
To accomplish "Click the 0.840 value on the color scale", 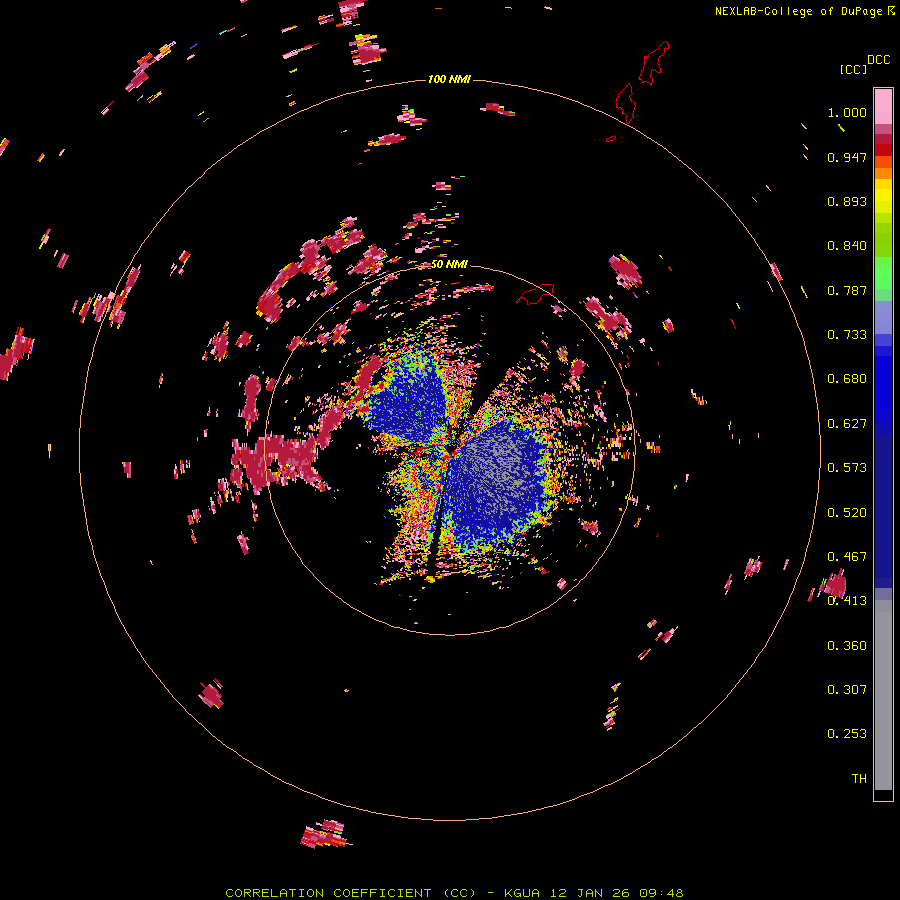I will pos(847,246).
